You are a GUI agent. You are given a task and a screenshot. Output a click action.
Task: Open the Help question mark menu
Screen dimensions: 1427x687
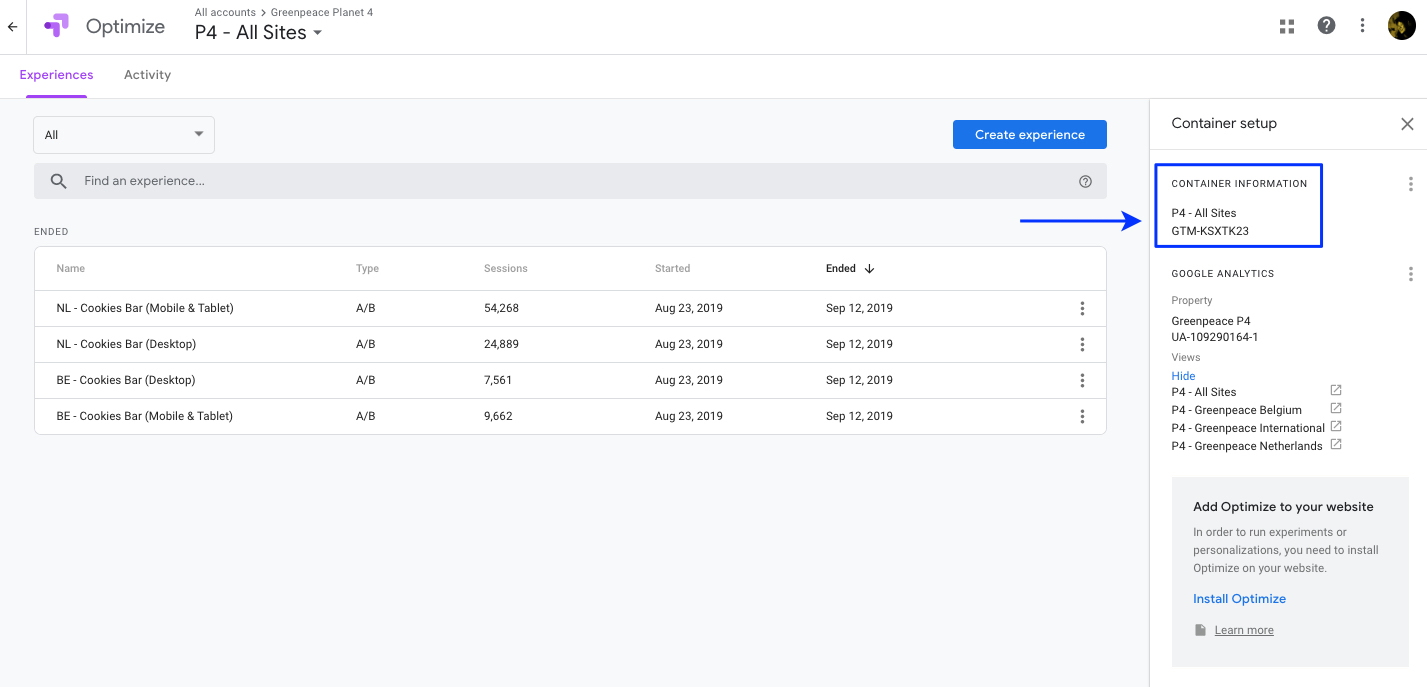[x=1326, y=26]
